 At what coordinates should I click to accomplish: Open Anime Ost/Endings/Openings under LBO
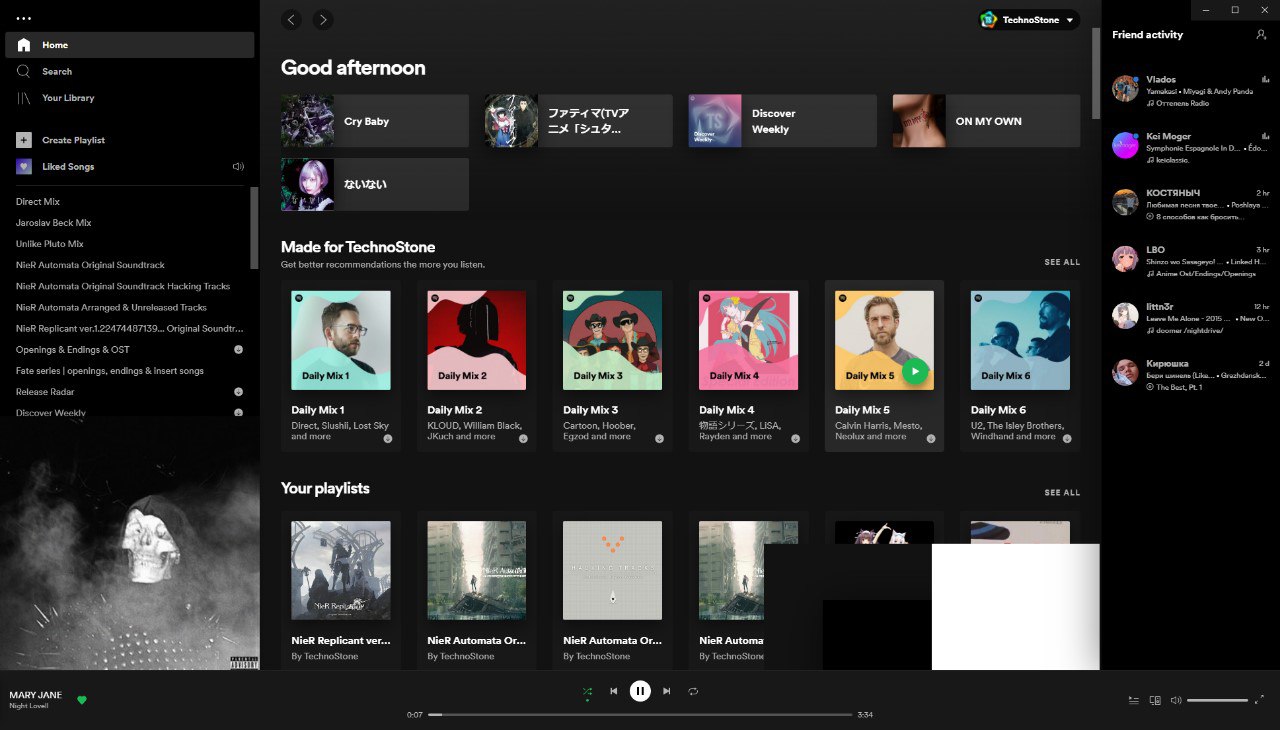(1206, 273)
